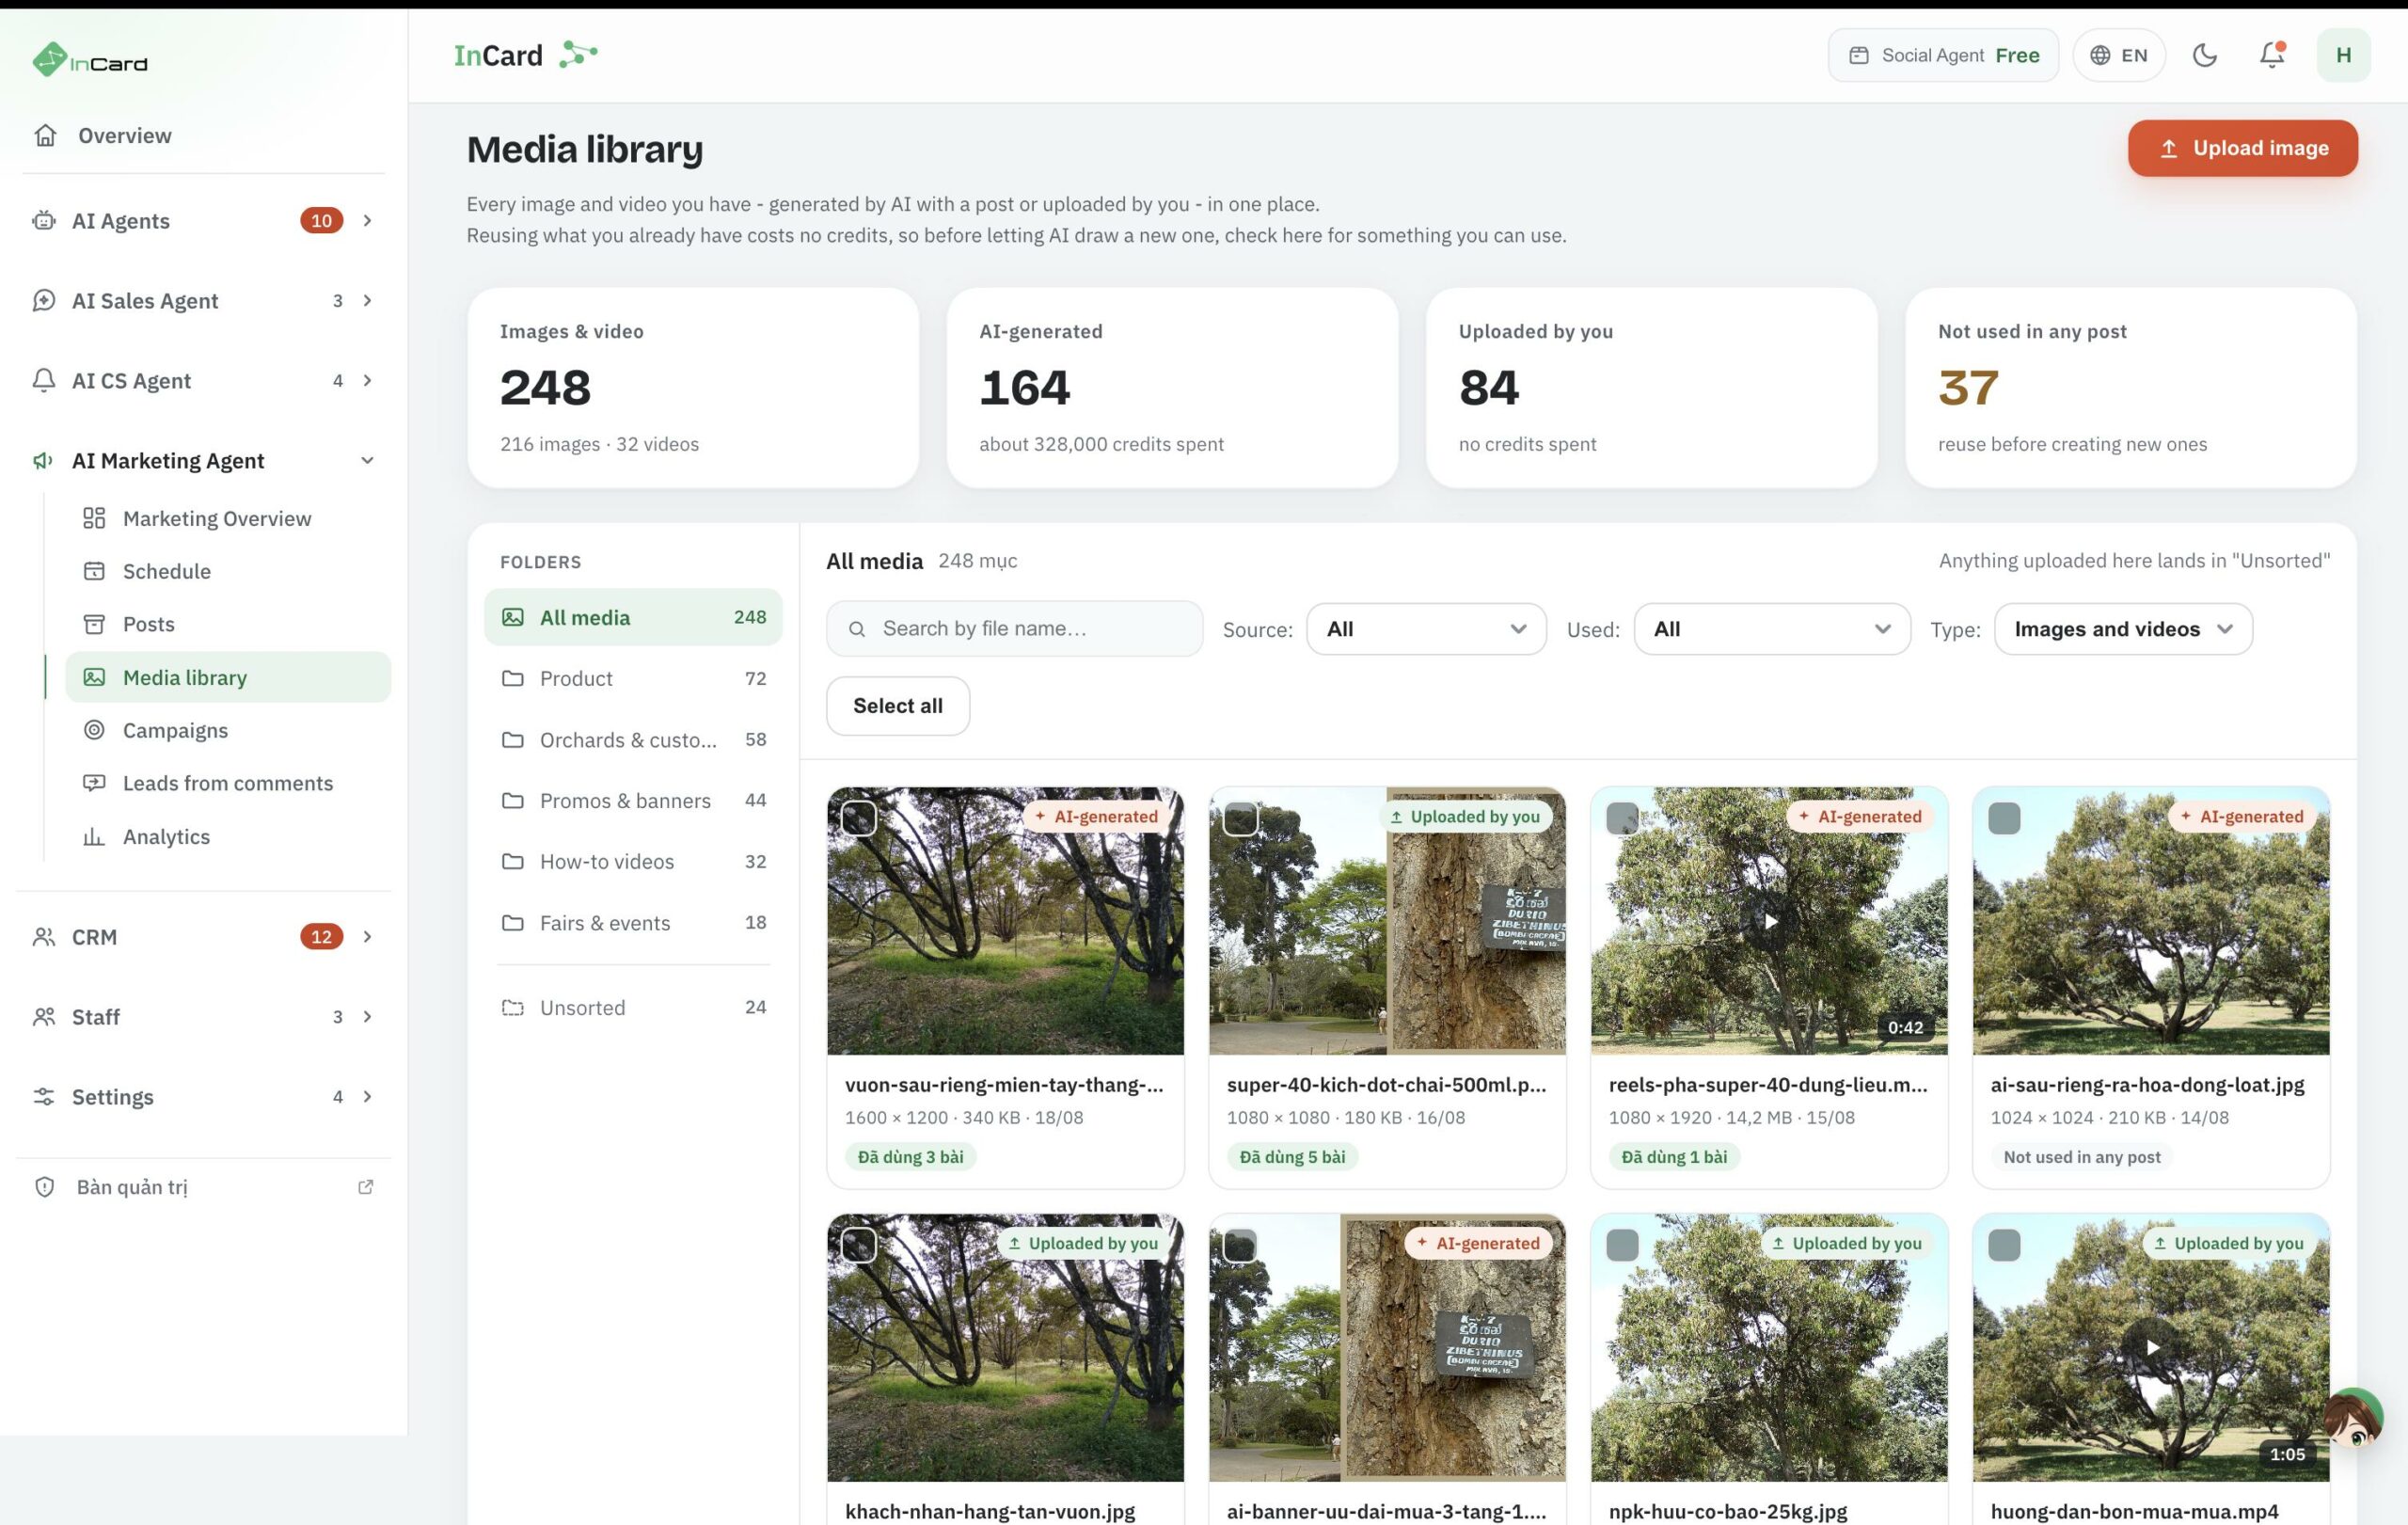Select the Fairs & events folder
Viewport: 2408px width, 1525px height.
pyautogui.click(x=633, y=923)
